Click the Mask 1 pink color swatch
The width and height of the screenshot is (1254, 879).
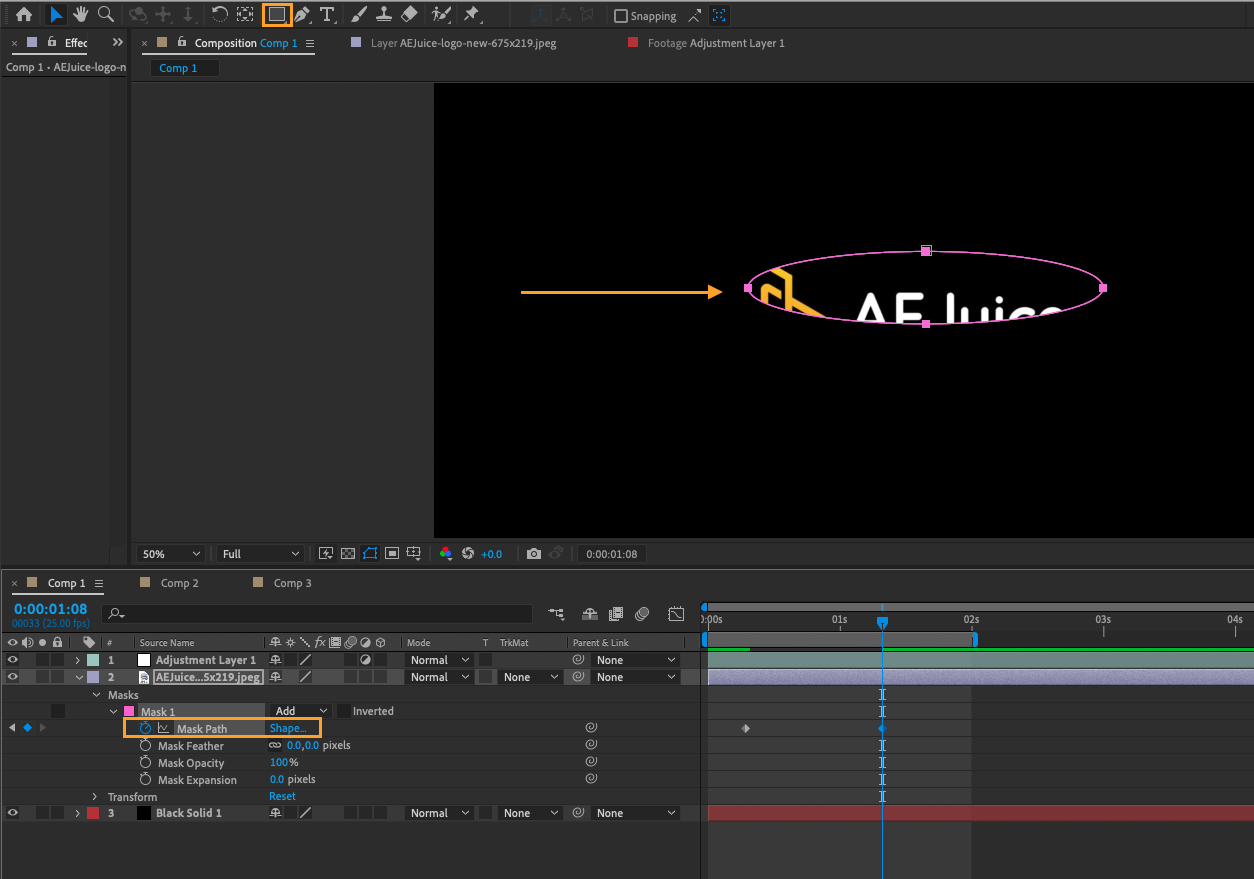(x=129, y=711)
